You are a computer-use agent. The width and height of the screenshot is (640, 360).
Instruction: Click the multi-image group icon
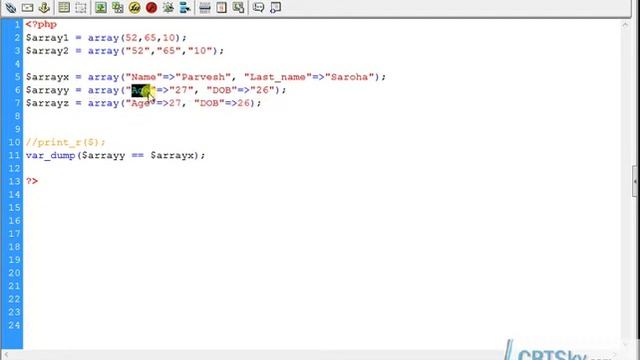coord(118,7)
